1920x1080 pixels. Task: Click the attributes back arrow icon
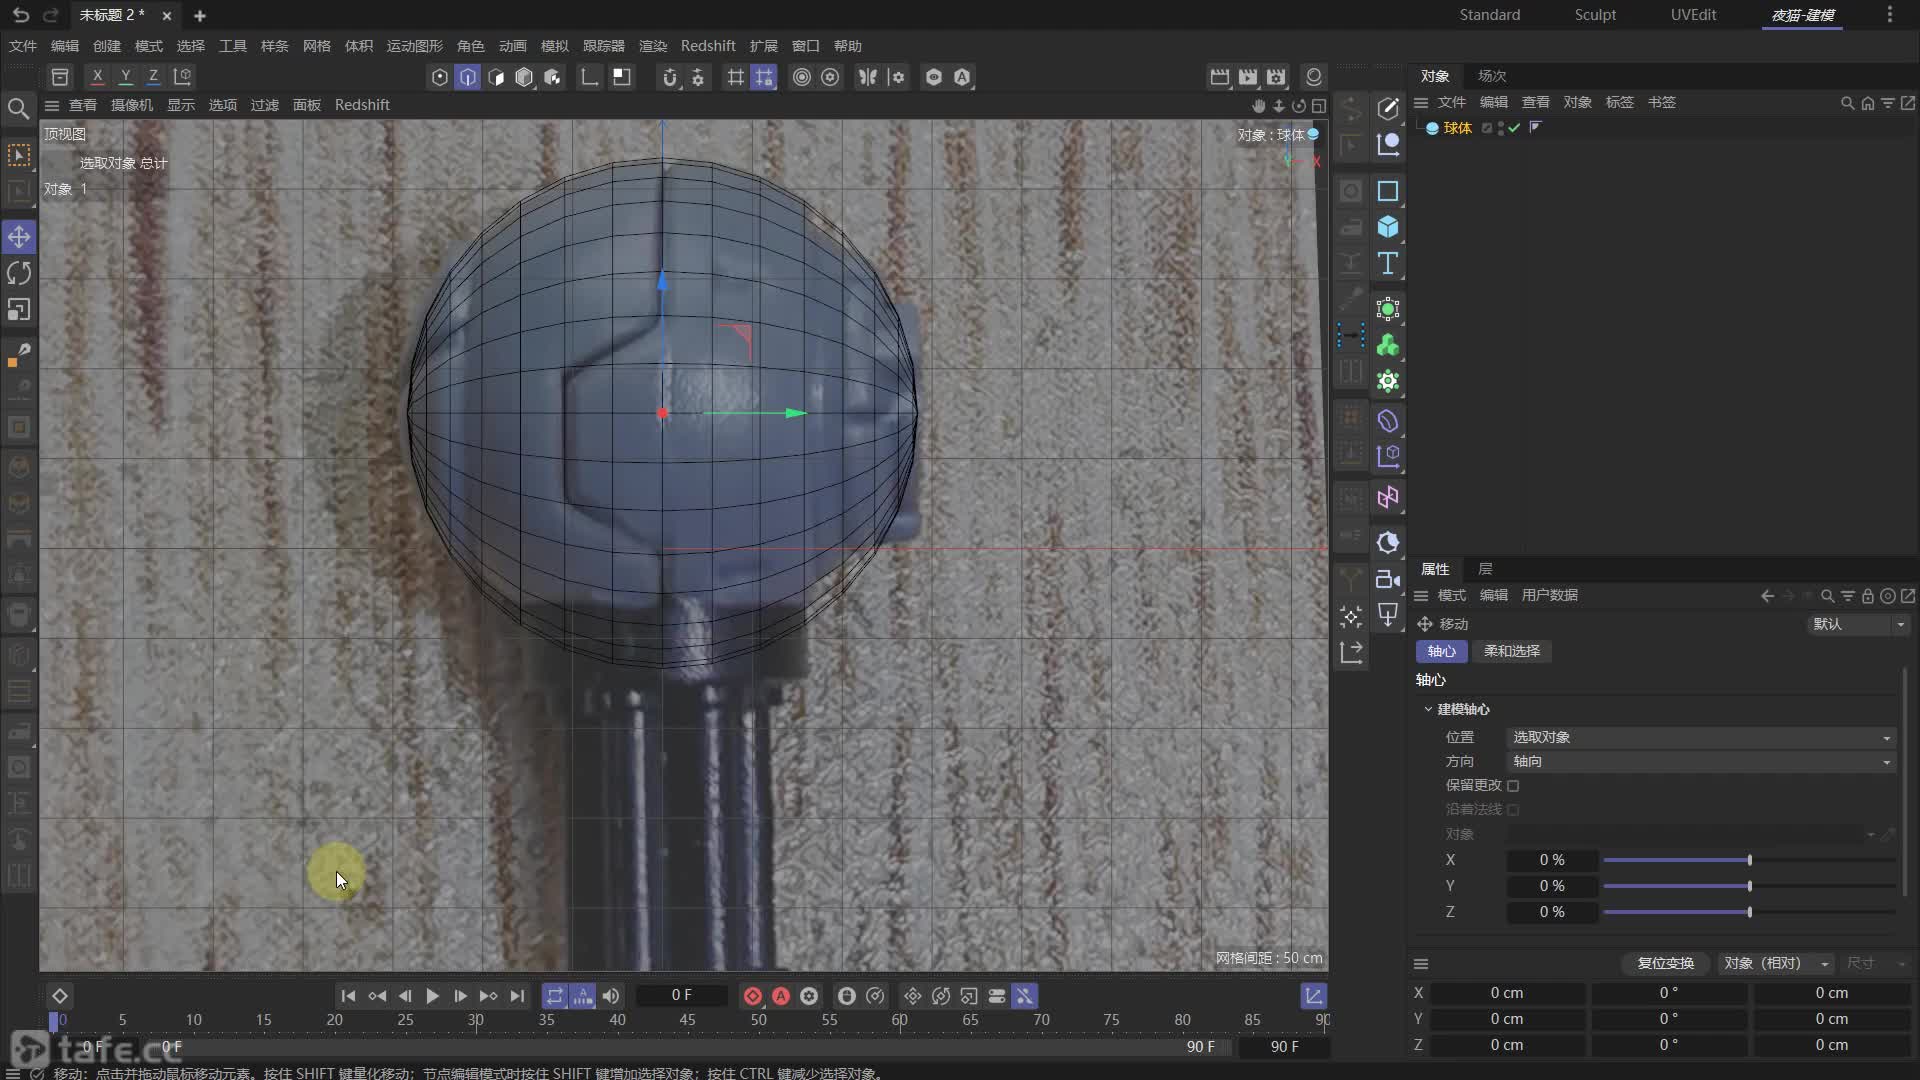click(1767, 596)
